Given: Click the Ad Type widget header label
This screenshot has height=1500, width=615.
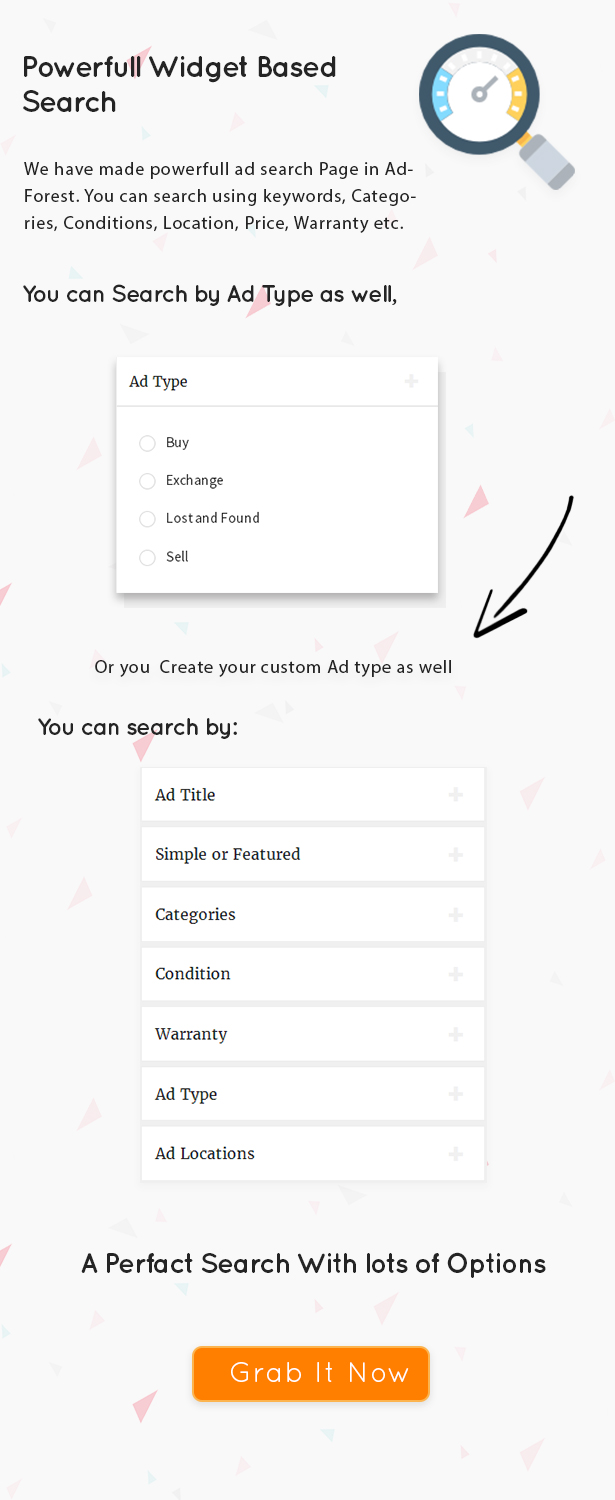Looking at the screenshot, I should pos(158,382).
